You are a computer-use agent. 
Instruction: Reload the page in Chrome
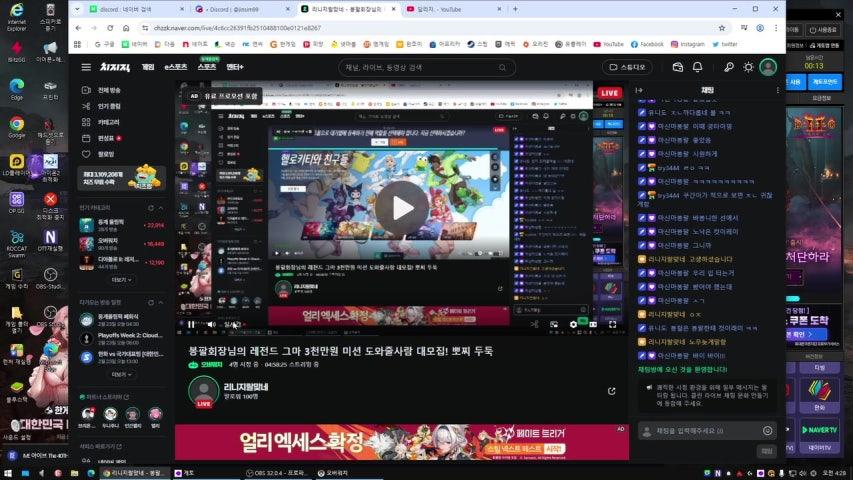[110, 28]
